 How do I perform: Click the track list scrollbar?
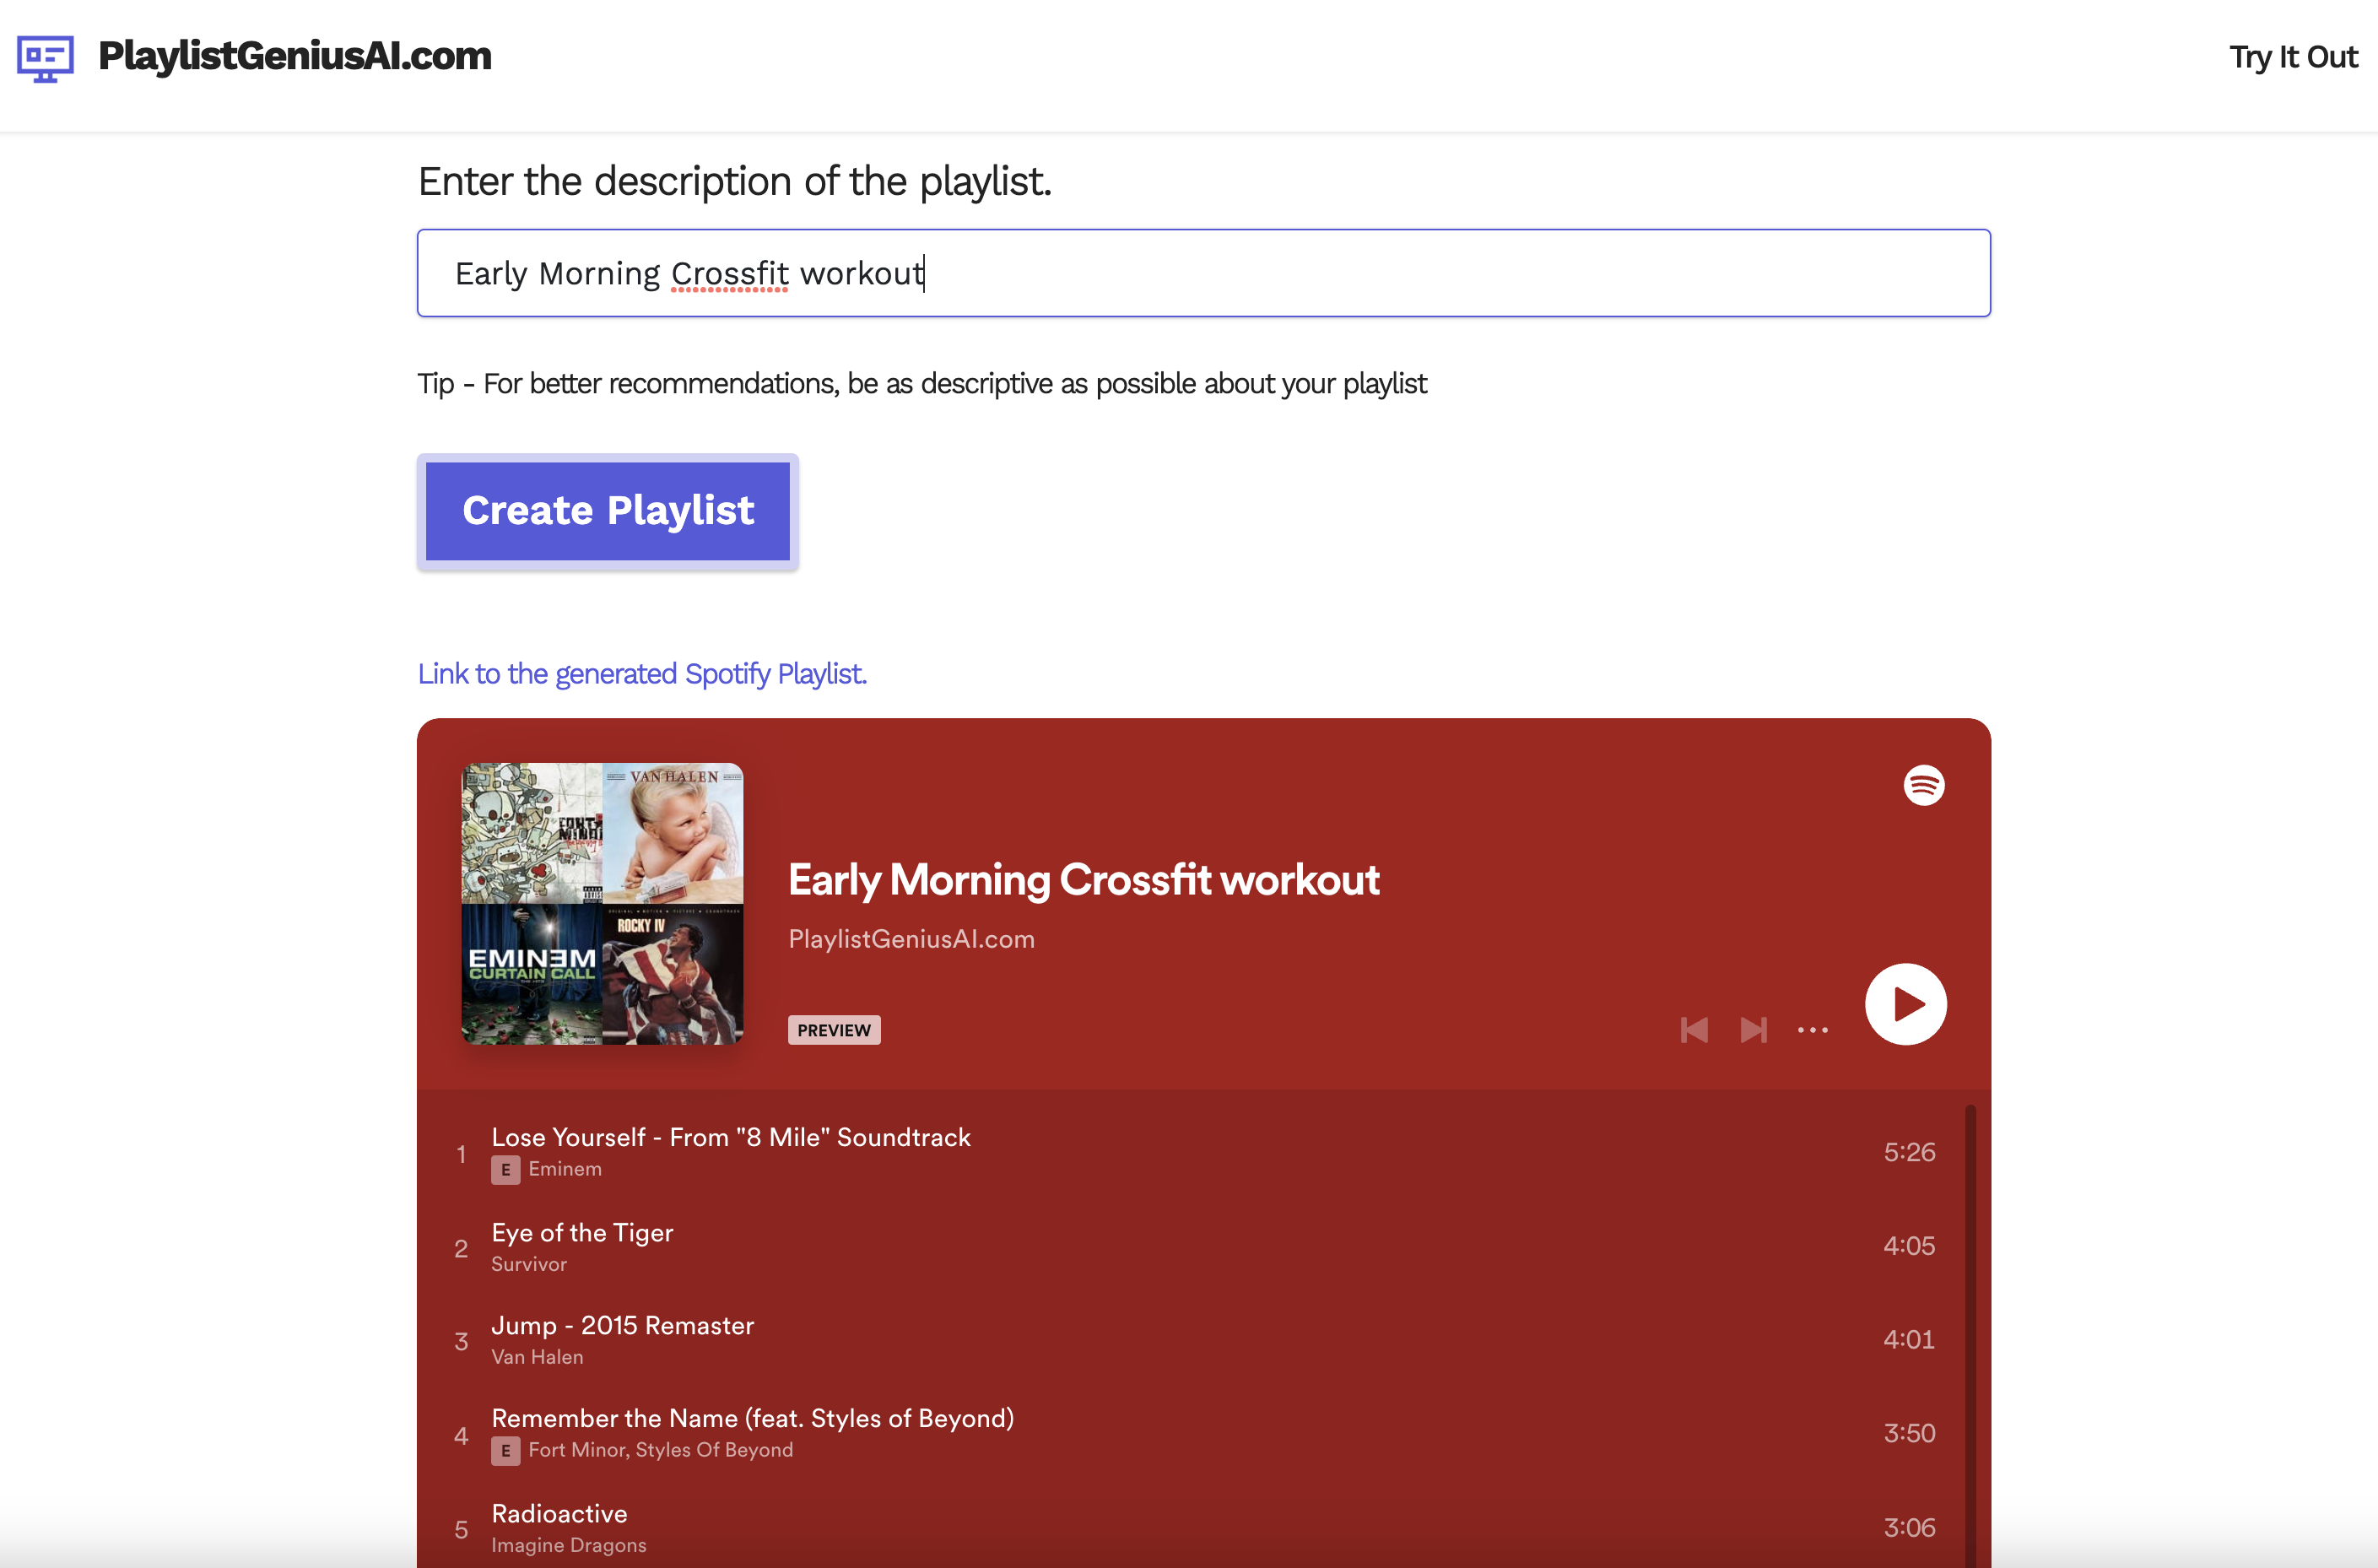[x=1970, y=1336]
